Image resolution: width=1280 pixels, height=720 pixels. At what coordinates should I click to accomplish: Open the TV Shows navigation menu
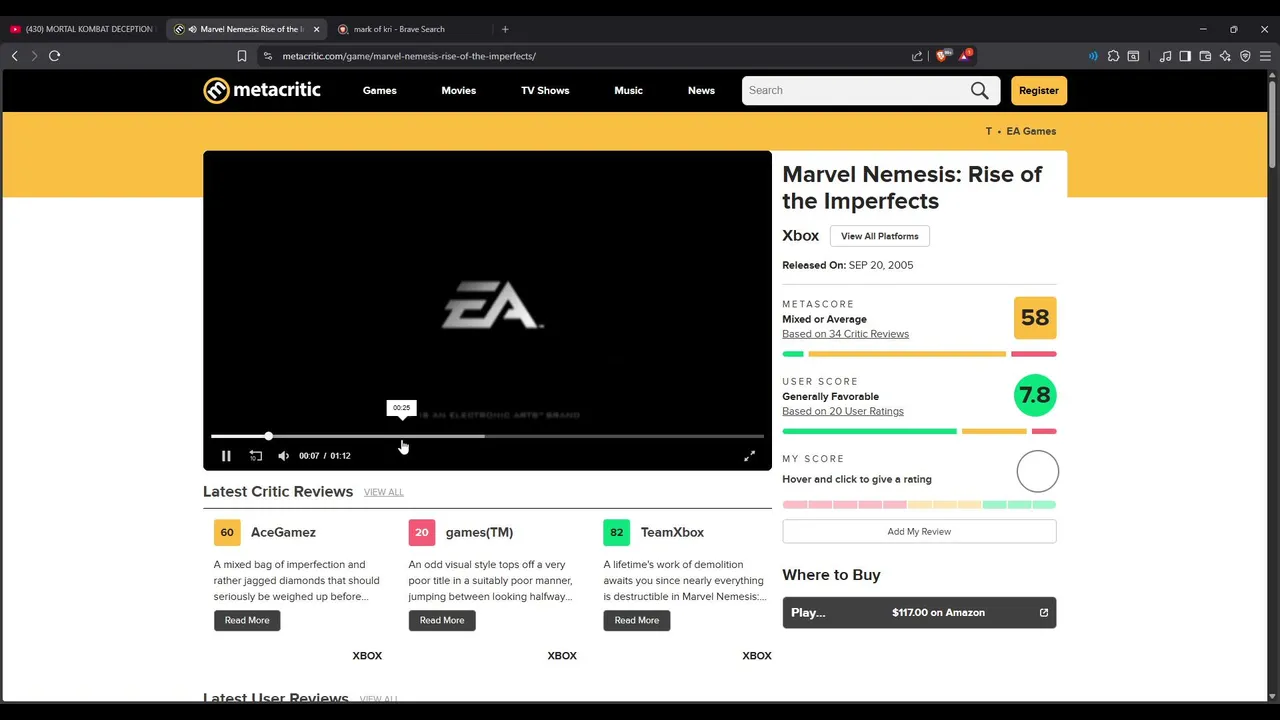(x=545, y=90)
